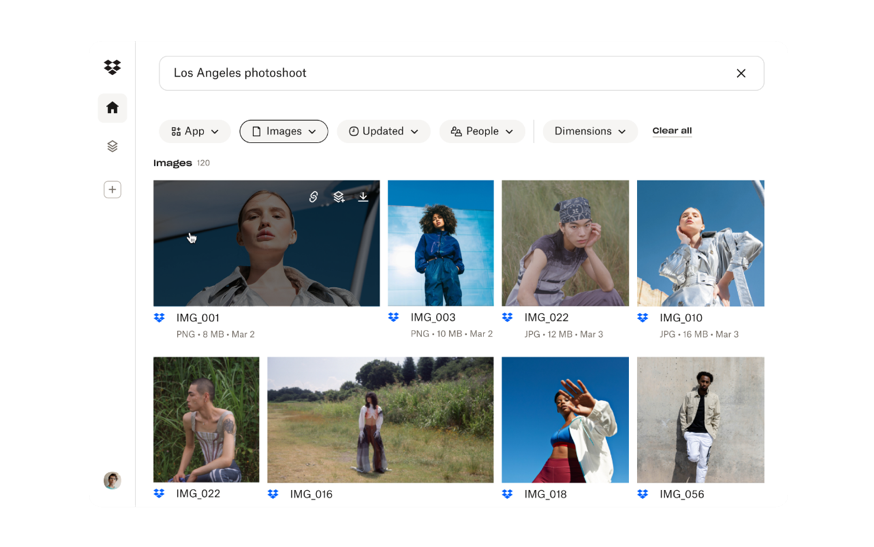Click the add-to-stack icon on IMG_001
The image size is (874, 547).
click(339, 197)
